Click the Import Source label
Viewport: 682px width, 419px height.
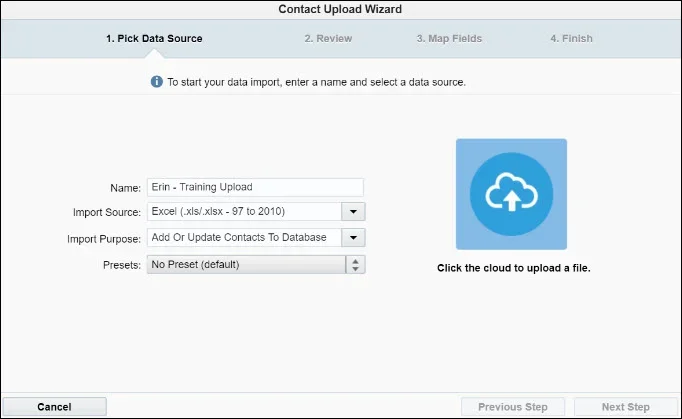(107, 213)
